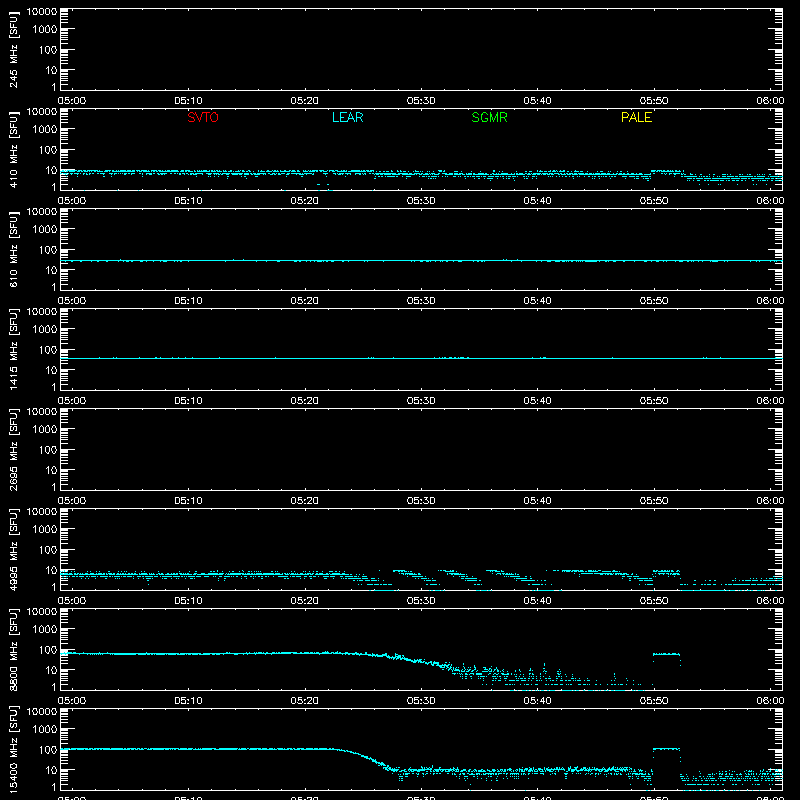Image resolution: width=800 pixels, height=800 pixels.
Task: Select 05:30 label under the 1415 MHz panel
Action: pyautogui.click(x=421, y=401)
